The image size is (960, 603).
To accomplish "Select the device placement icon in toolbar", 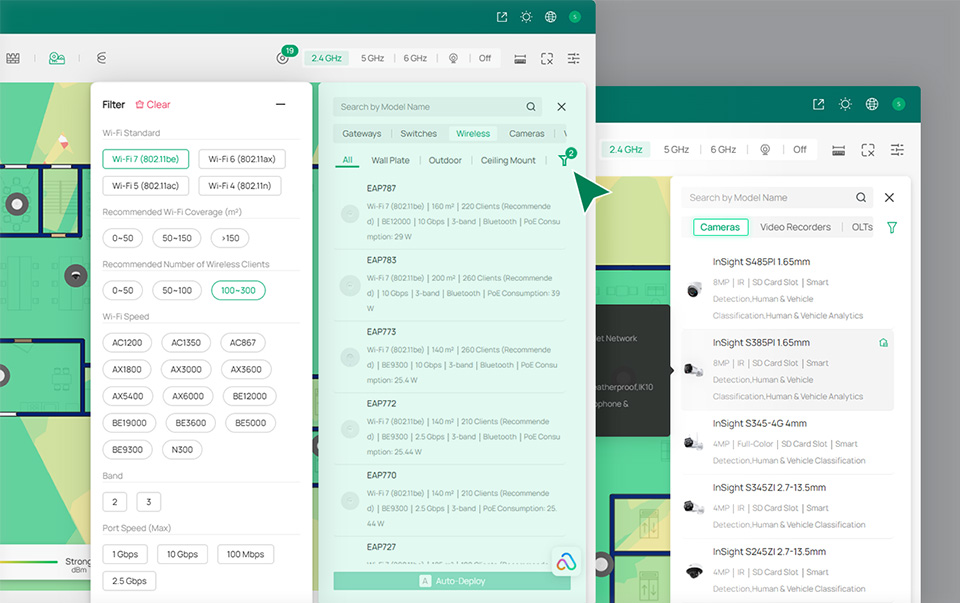I will click(x=57, y=58).
